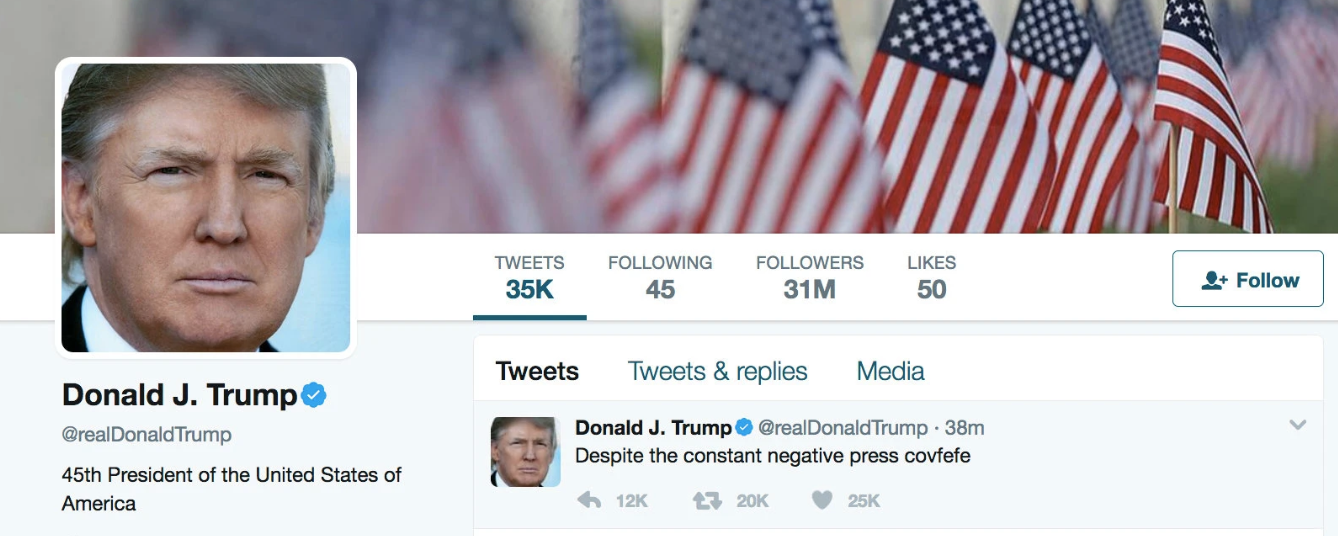Click verified badge in tweet header

[x=744, y=428]
